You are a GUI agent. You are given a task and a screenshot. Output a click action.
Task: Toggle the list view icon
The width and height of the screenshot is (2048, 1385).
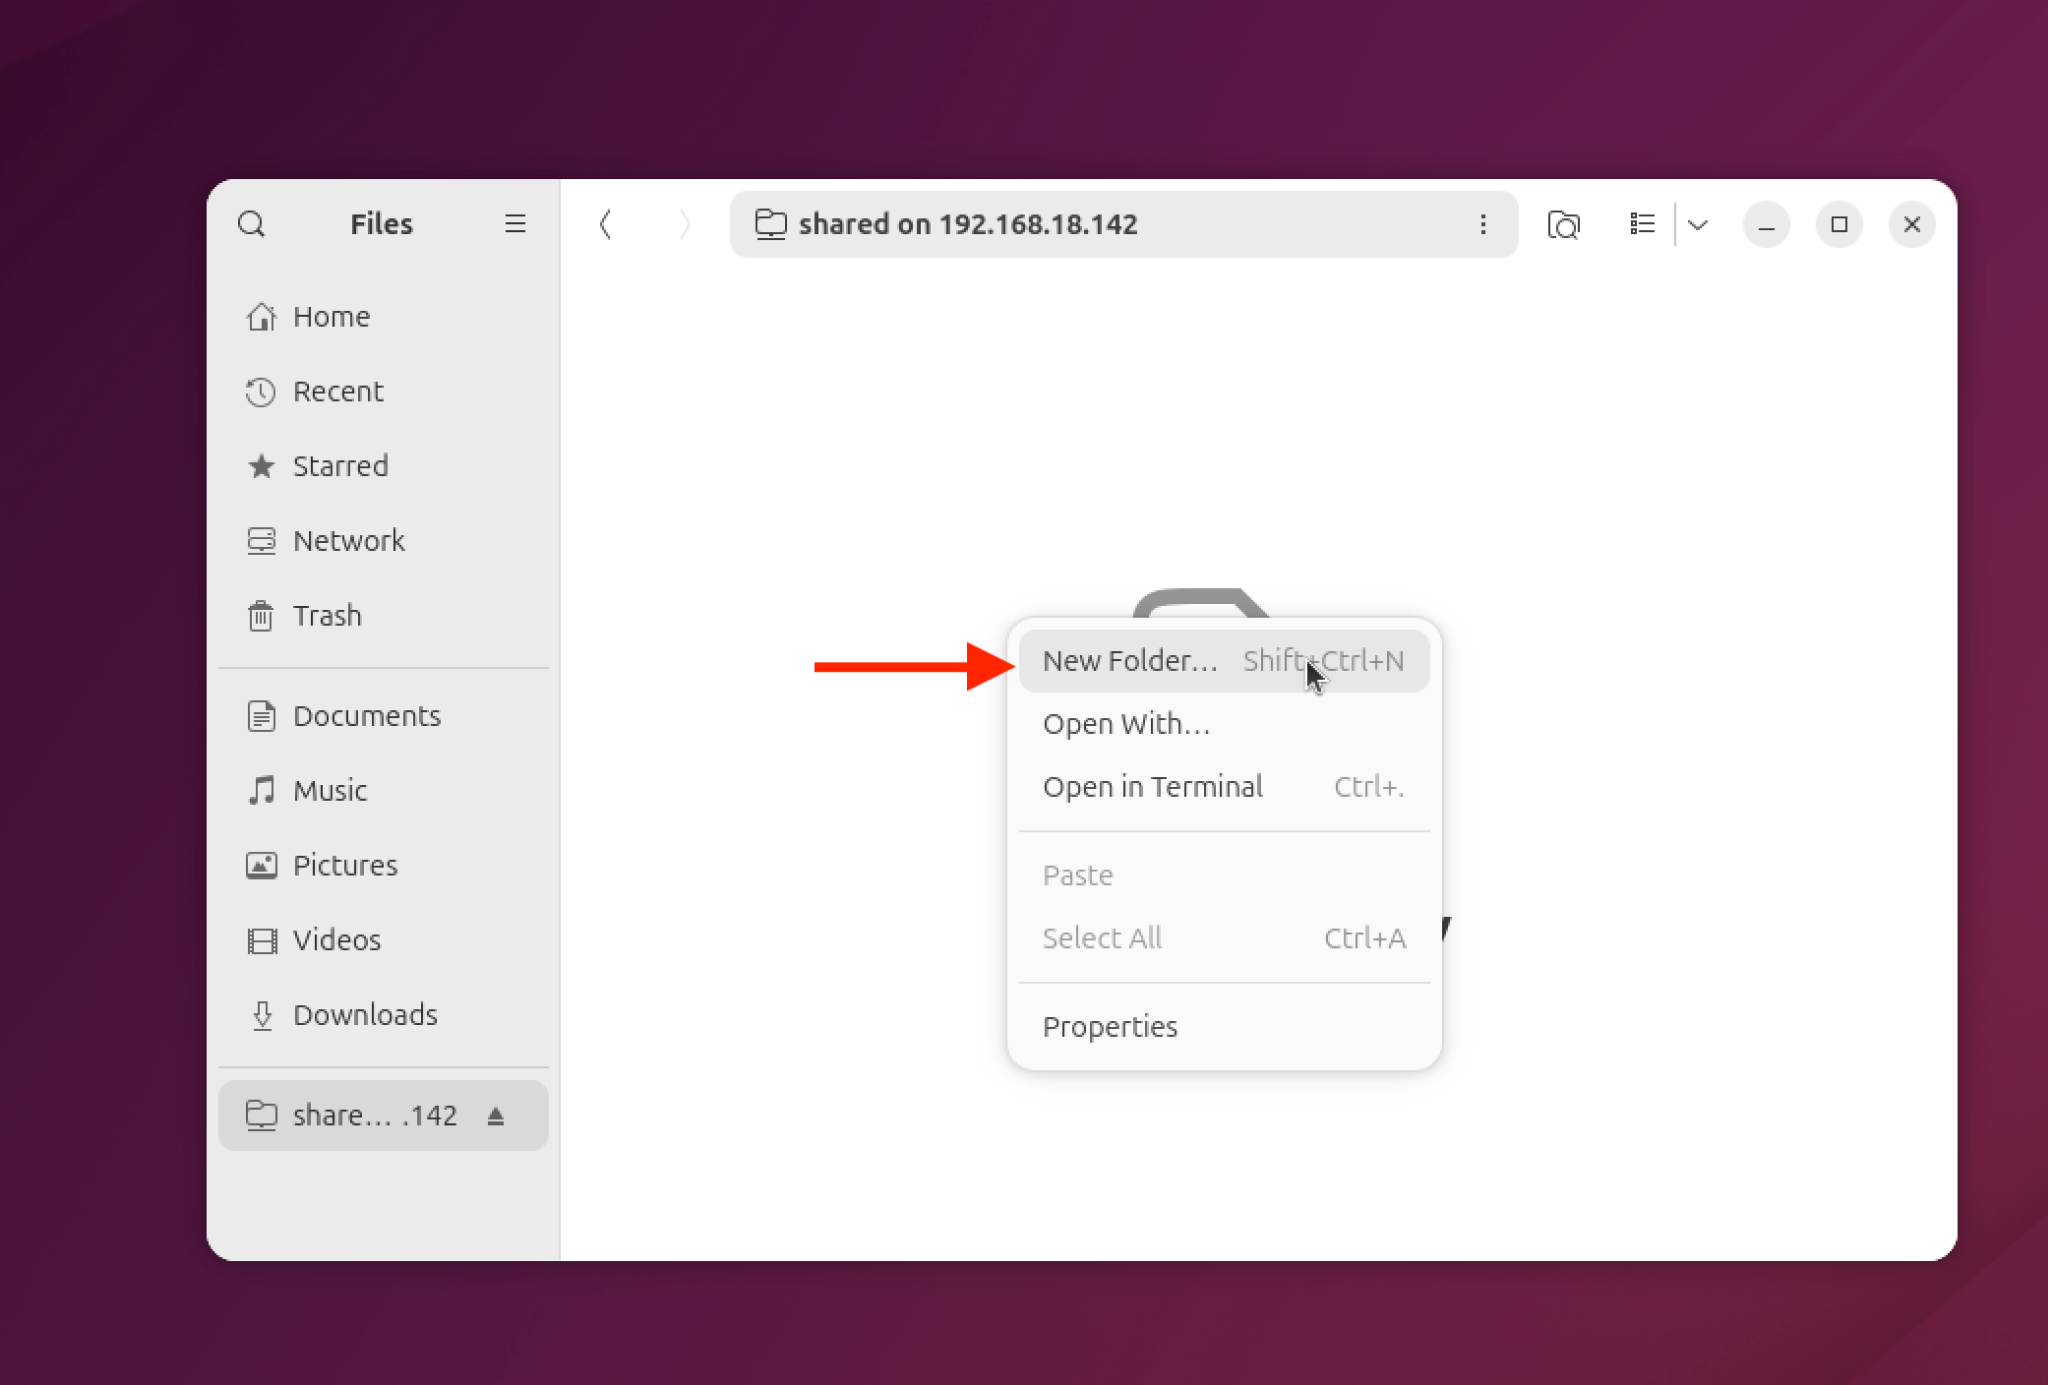(1641, 224)
